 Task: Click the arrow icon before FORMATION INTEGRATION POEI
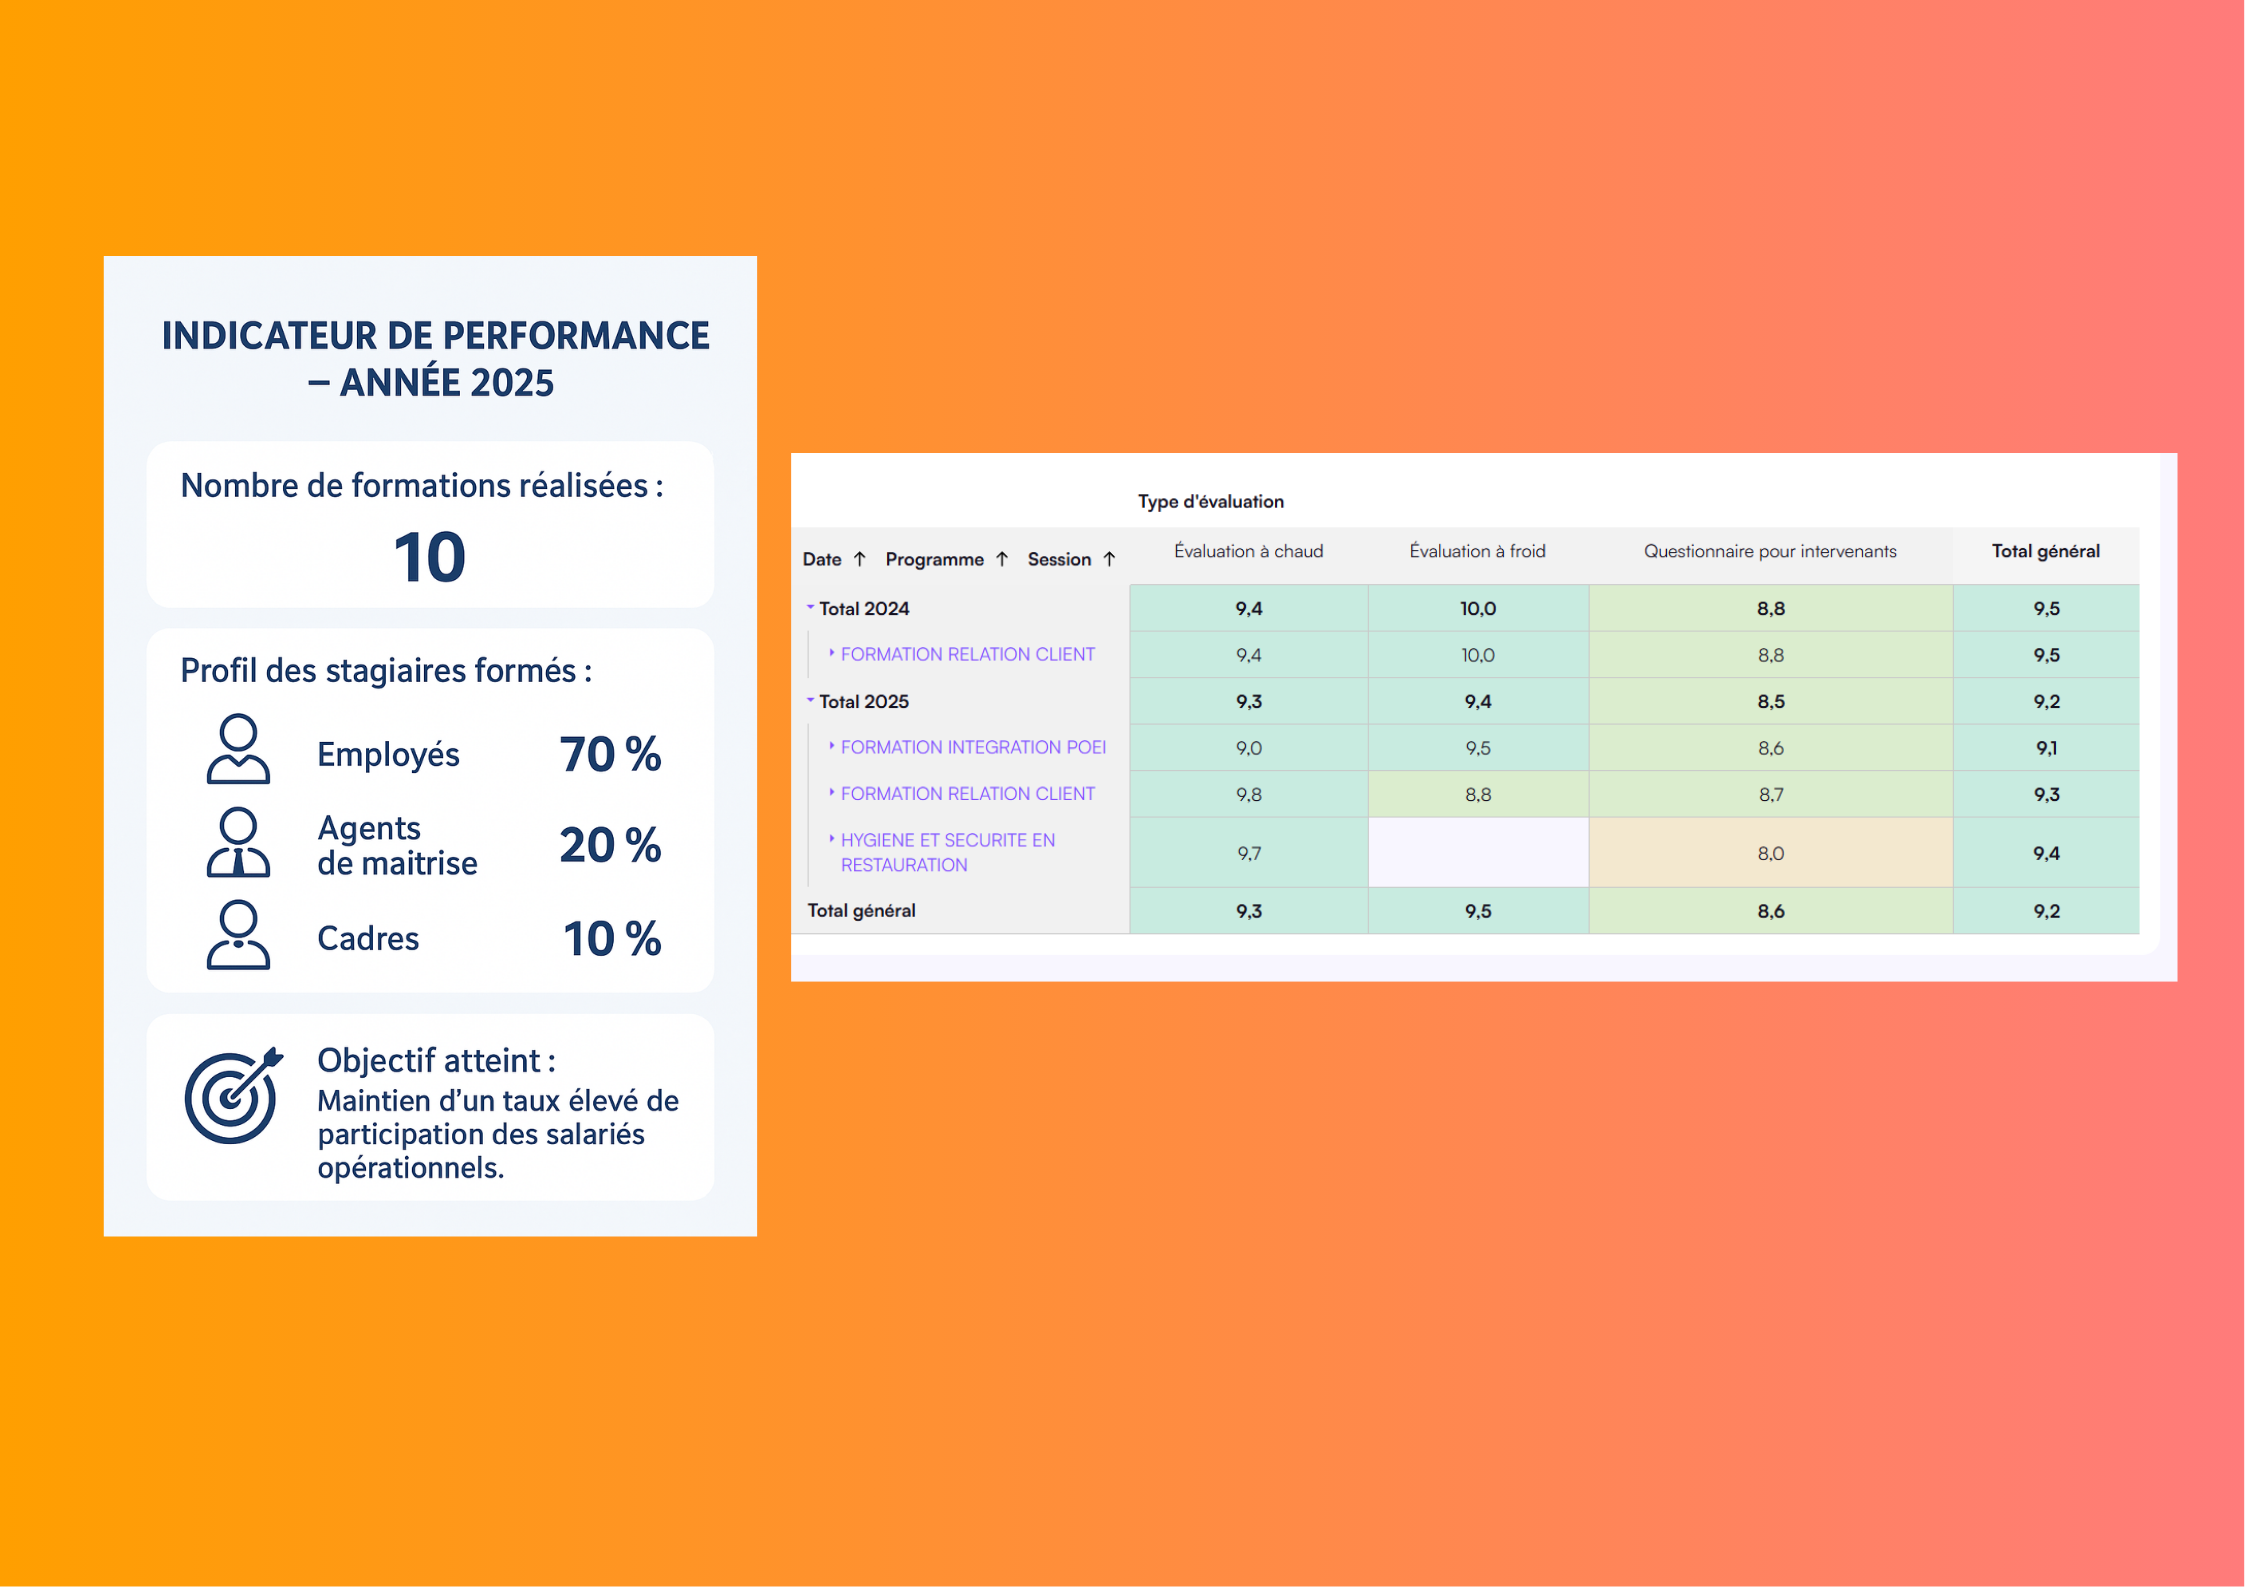(x=832, y=746)
